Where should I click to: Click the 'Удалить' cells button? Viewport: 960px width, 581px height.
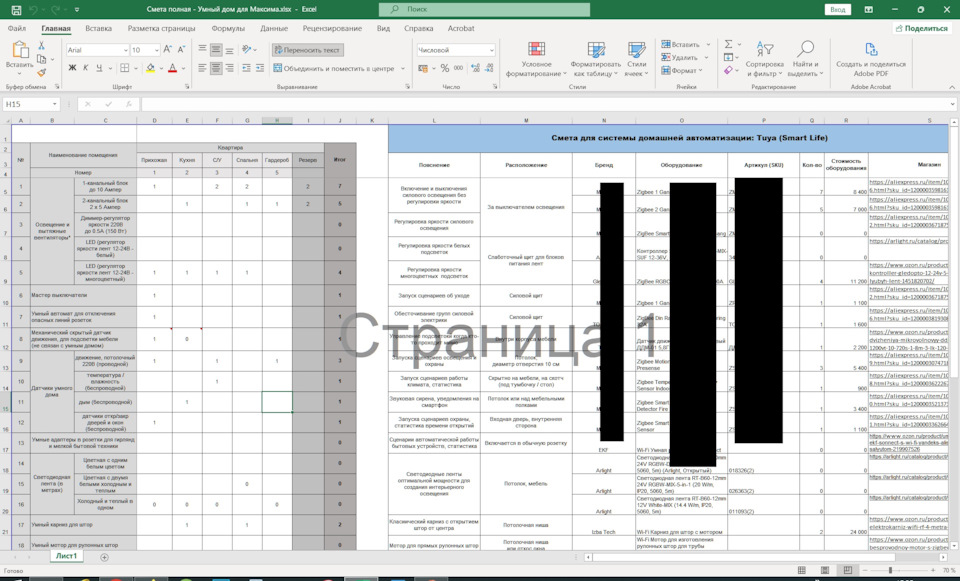pos(680,58)
